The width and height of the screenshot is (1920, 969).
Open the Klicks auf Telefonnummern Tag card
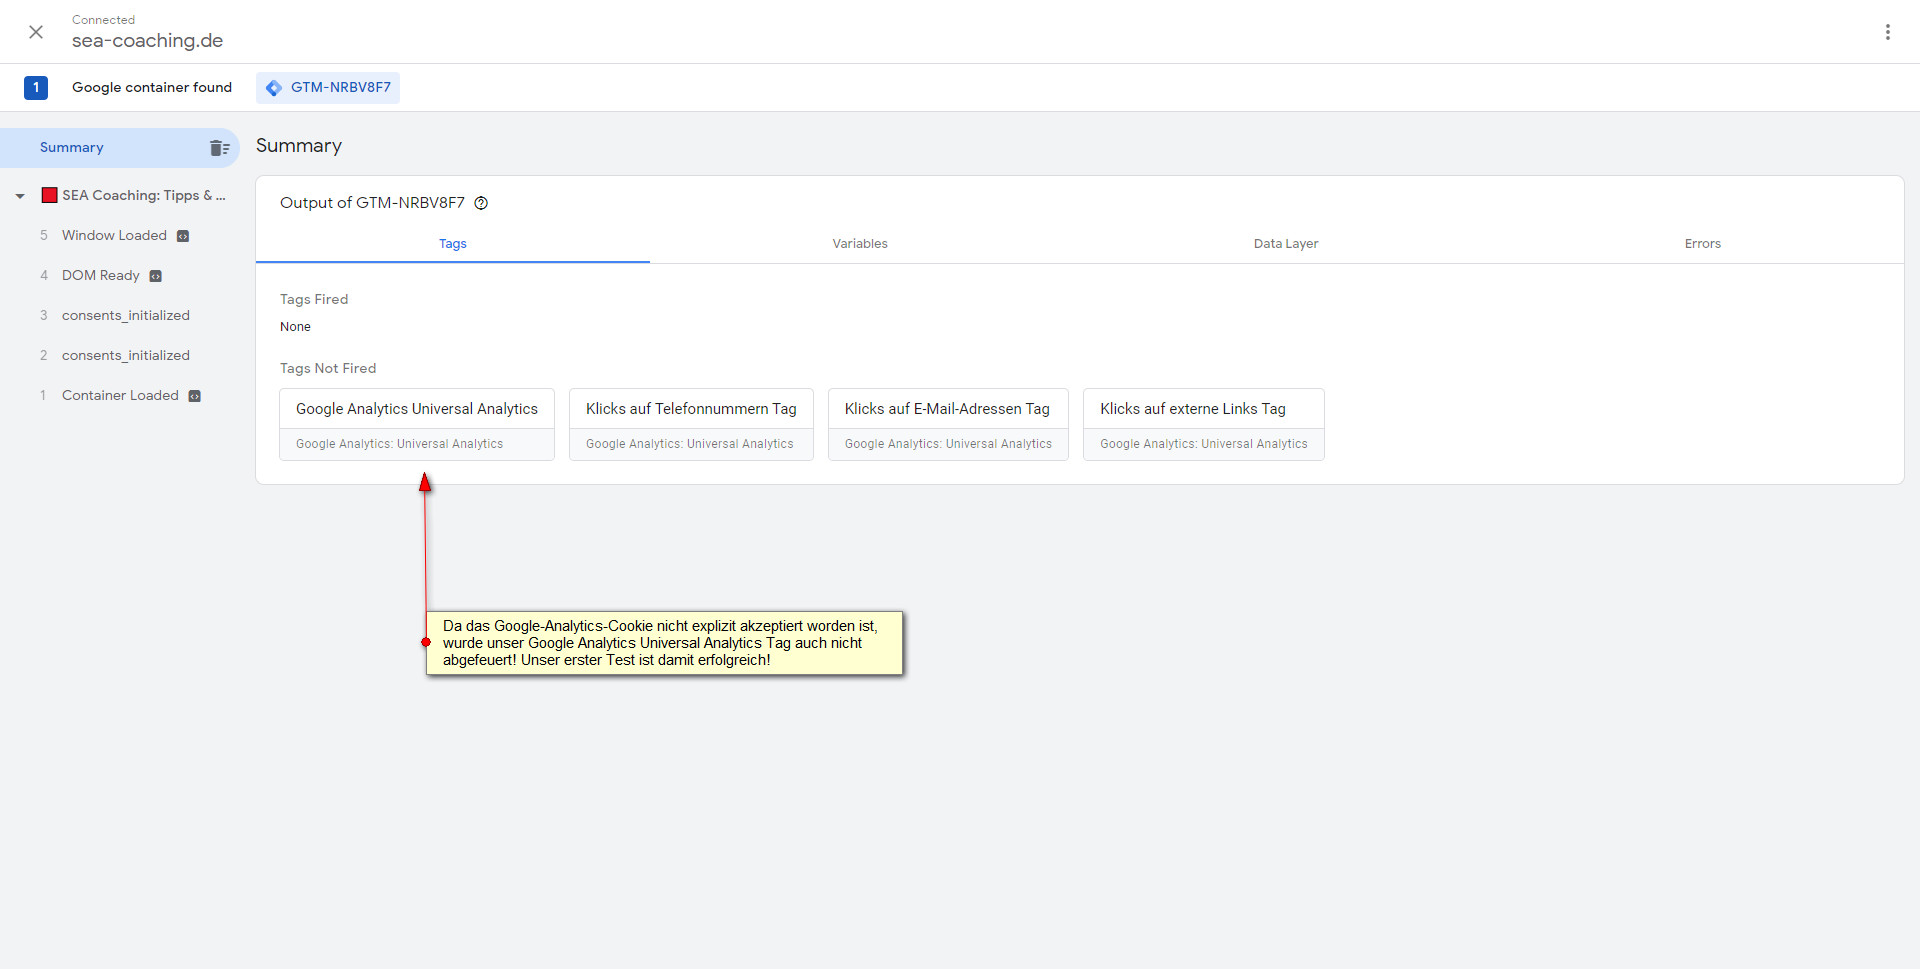[691, 424]
